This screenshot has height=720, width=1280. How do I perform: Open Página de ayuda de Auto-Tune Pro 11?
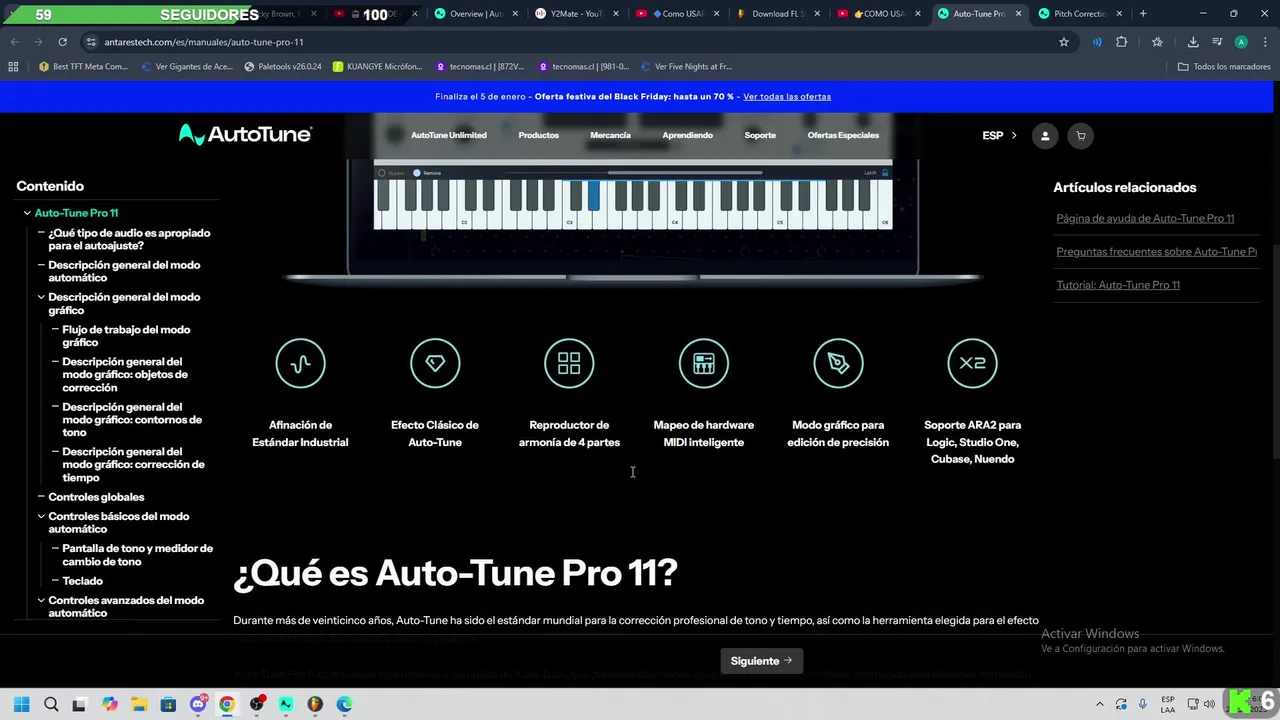tap(1145, 218)
